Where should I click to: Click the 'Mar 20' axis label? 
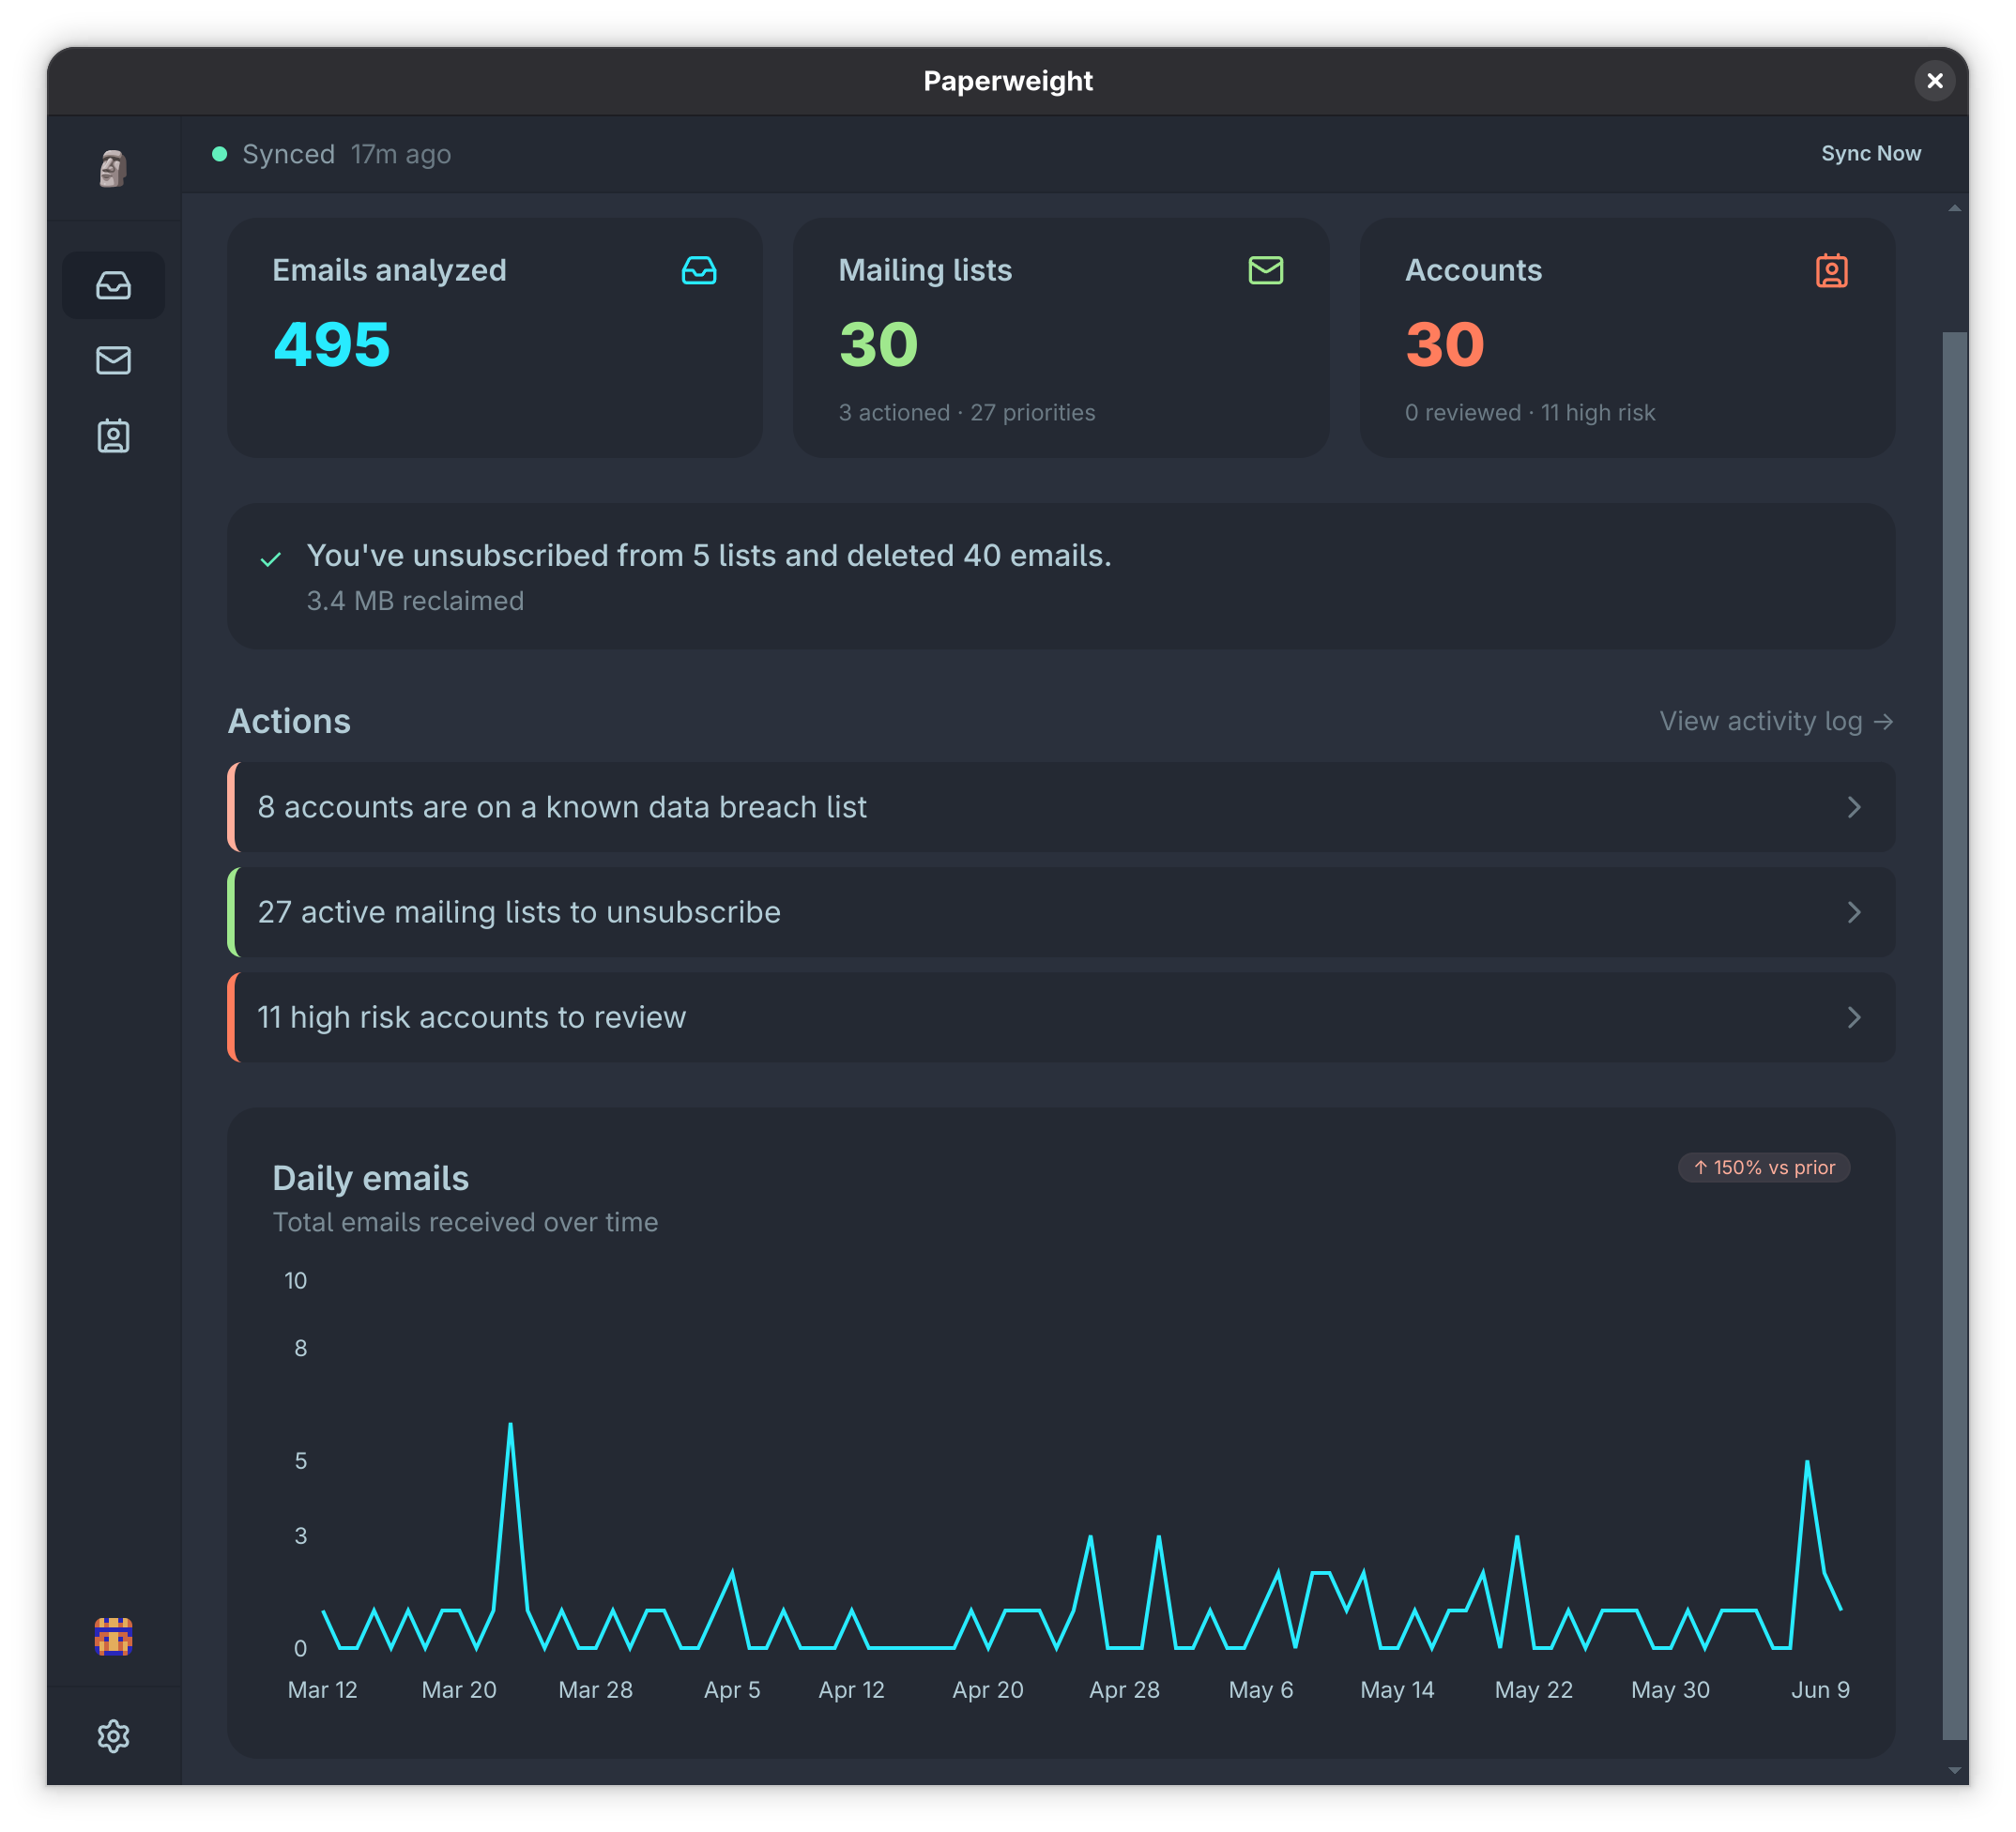tap(459, 1689)
